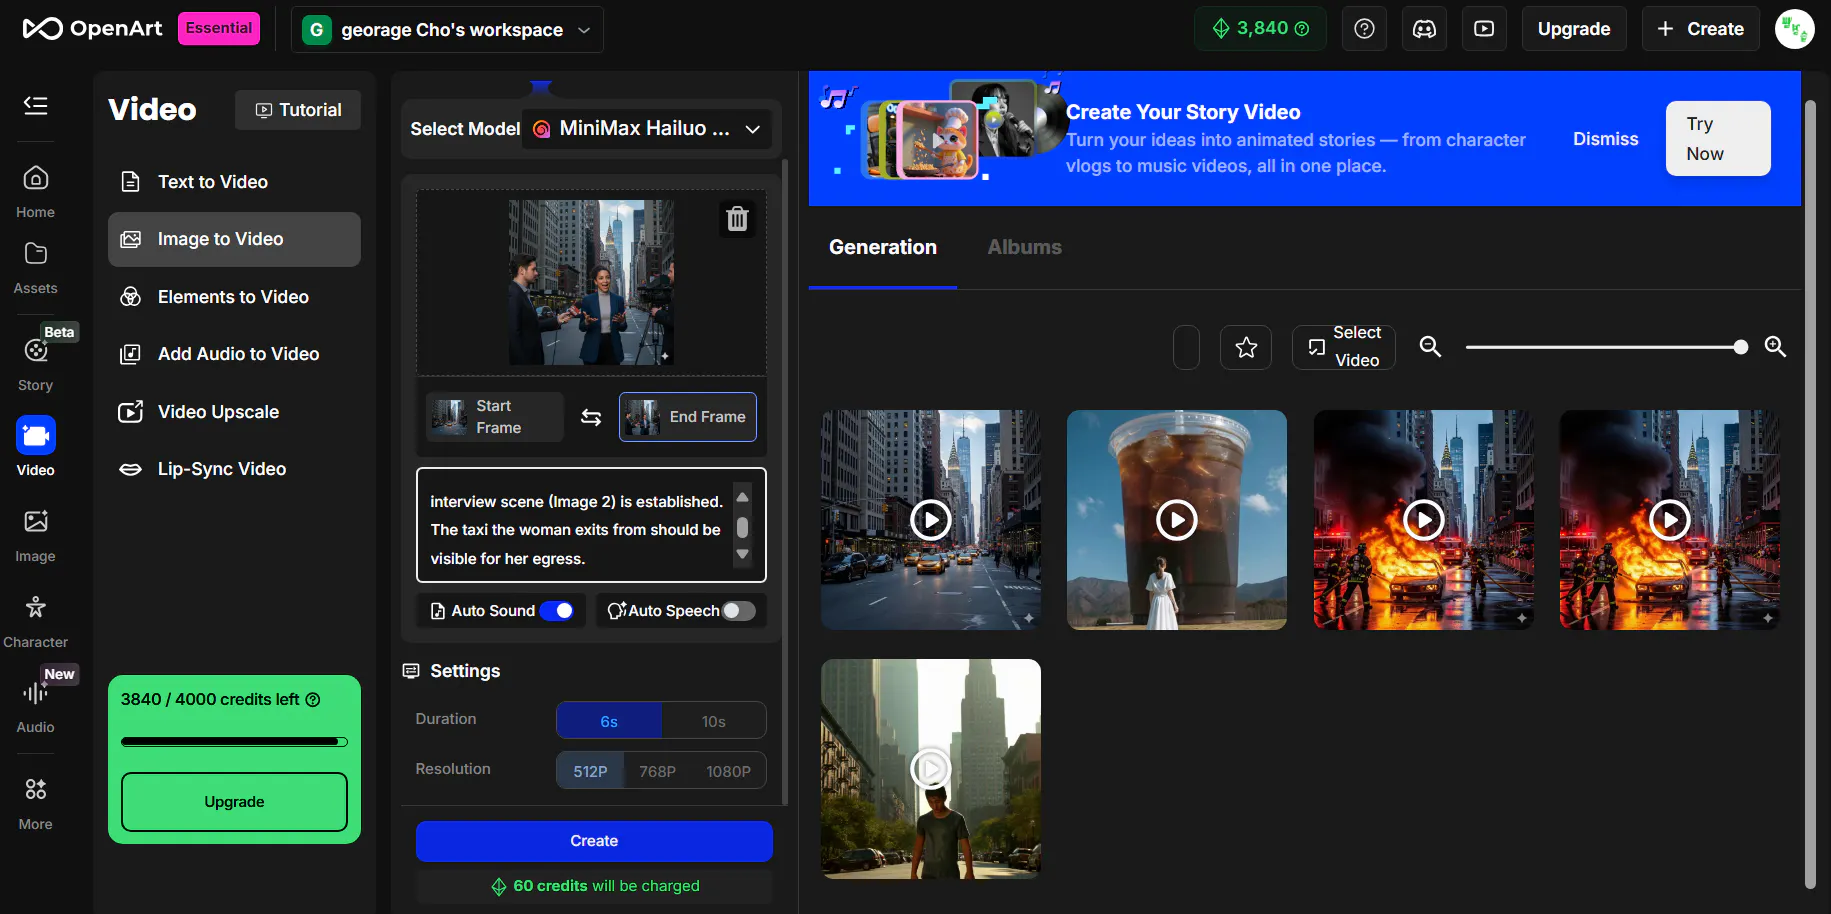Open the Create menu in header
The image size is (1831, 914).
coord(1700,29)
